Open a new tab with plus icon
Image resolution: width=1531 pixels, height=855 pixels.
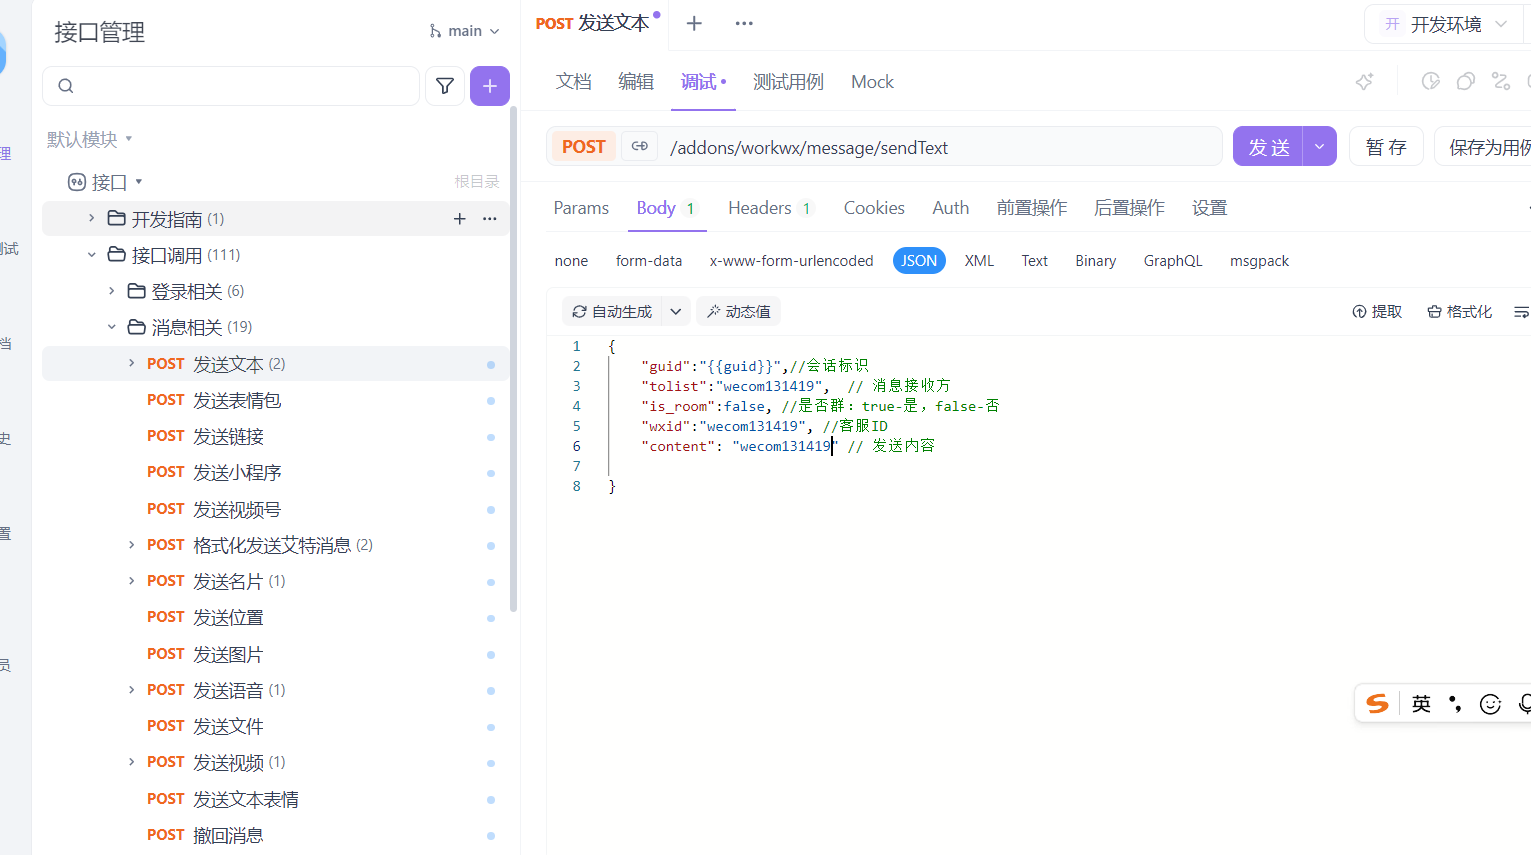point(694,23)
